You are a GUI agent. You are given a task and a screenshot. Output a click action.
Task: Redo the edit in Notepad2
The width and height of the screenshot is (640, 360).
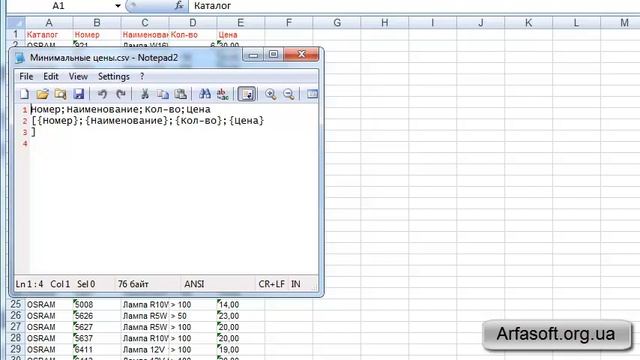coord(120,94)
